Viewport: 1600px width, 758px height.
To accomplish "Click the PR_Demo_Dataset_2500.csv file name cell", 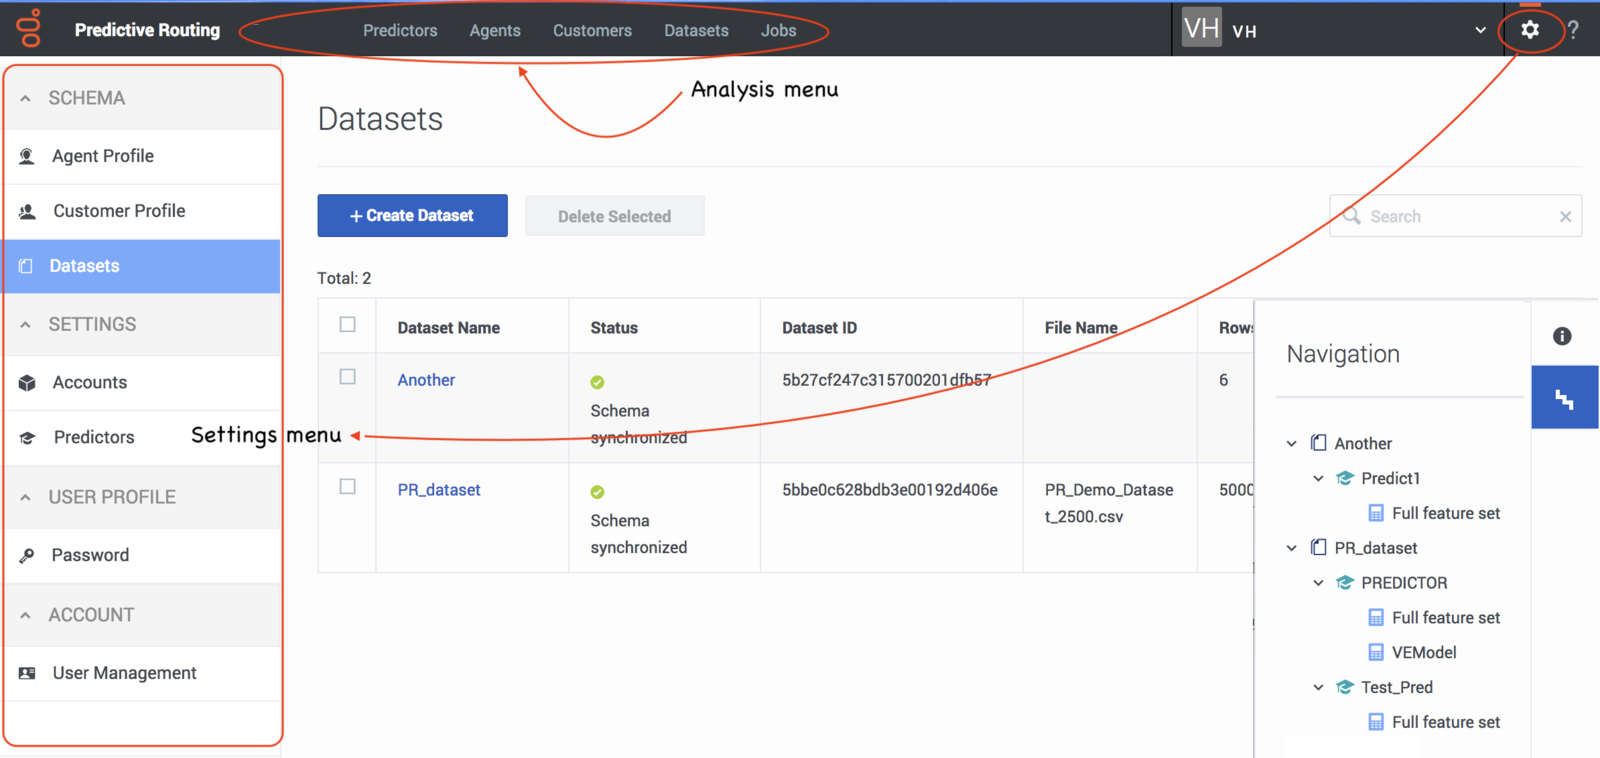I will [x=1109, y=503].
